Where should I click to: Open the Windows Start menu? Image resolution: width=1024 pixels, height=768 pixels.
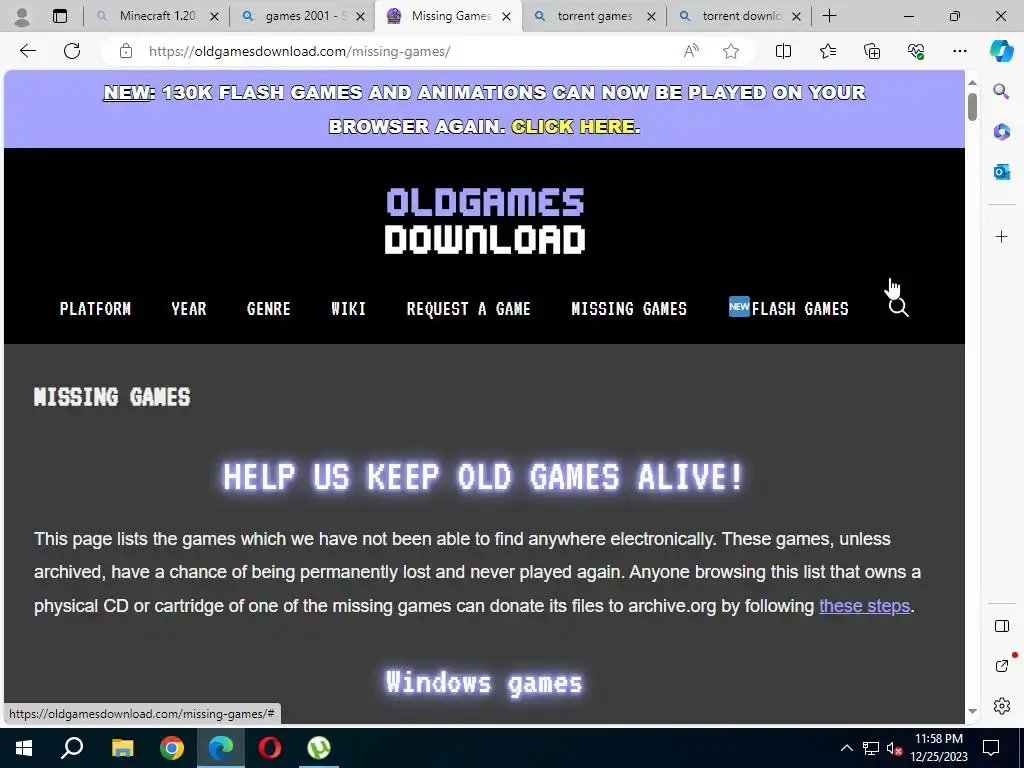(24, 748)
